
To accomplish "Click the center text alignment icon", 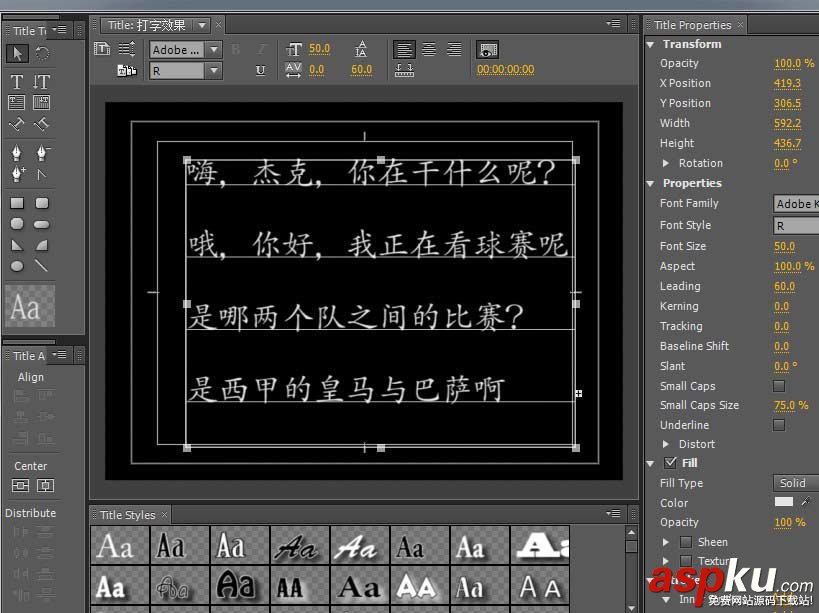I will (429, 49).
